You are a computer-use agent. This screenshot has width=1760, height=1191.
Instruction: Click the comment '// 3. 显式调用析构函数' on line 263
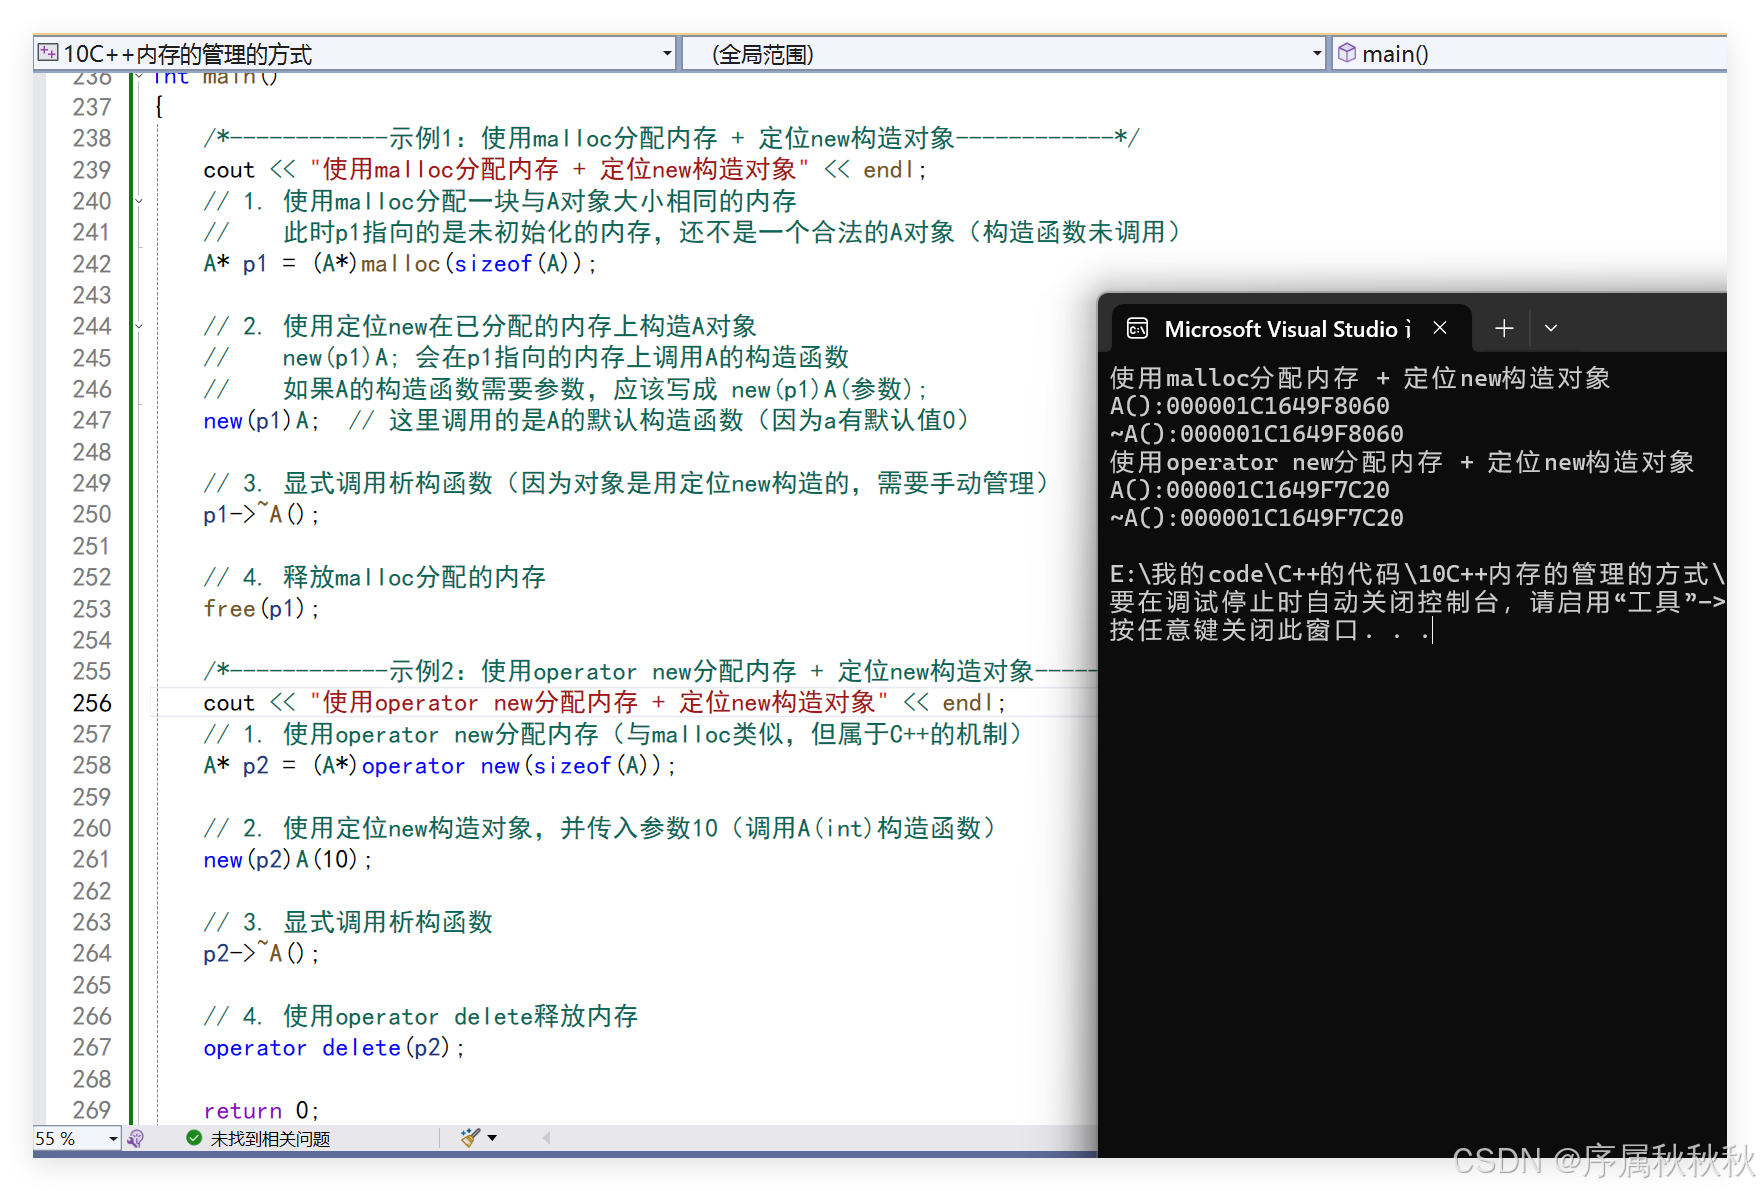(348, 922)
